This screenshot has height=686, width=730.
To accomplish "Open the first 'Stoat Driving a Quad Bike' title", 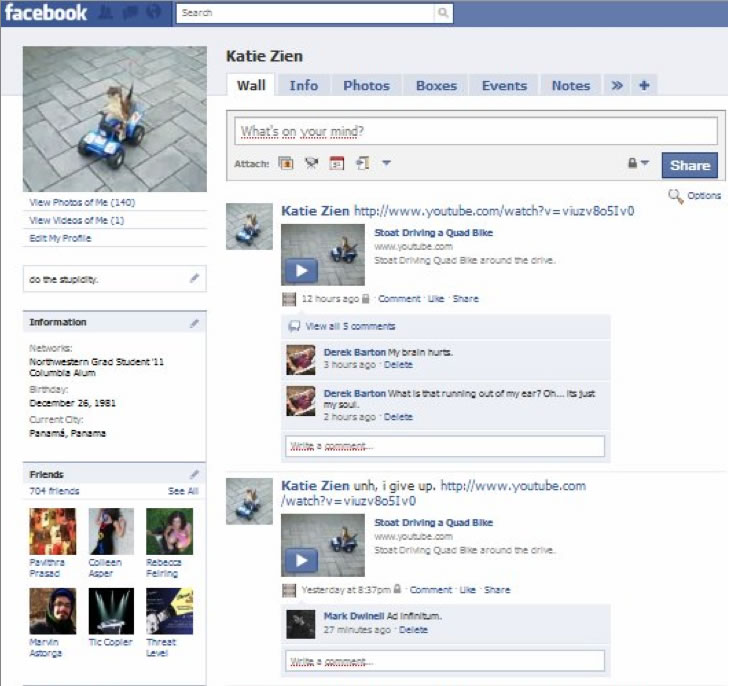I will point(433,233).
